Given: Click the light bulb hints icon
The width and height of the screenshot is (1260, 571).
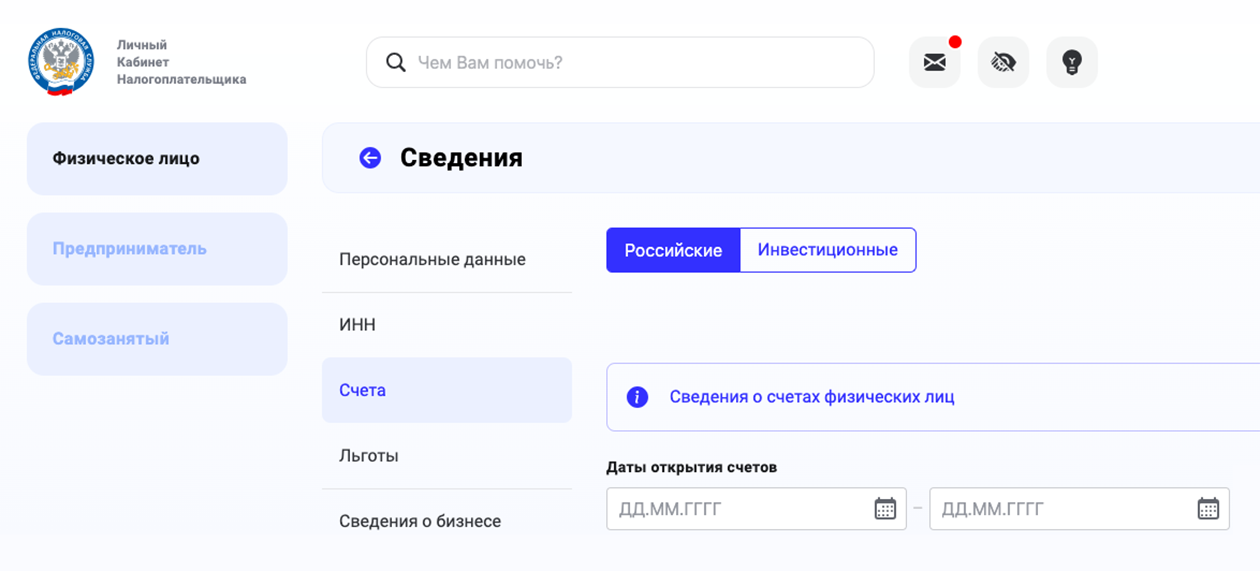Looking at the screenshot, I should tap(1072, 63).
